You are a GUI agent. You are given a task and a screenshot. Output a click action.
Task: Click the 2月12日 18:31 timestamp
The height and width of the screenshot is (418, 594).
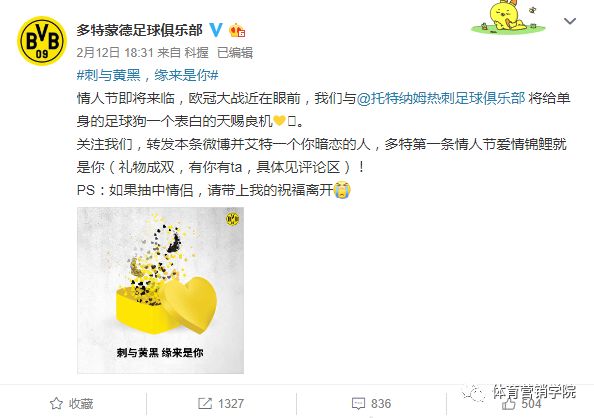coord(115,52)
